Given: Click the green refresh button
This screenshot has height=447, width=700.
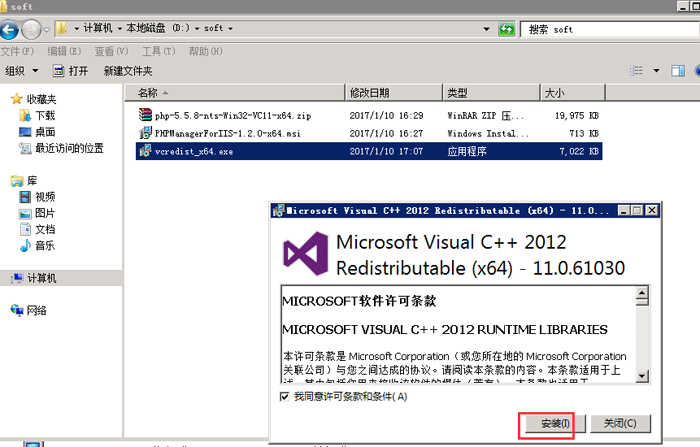Looking at the screenshot, I should [506, 29].
